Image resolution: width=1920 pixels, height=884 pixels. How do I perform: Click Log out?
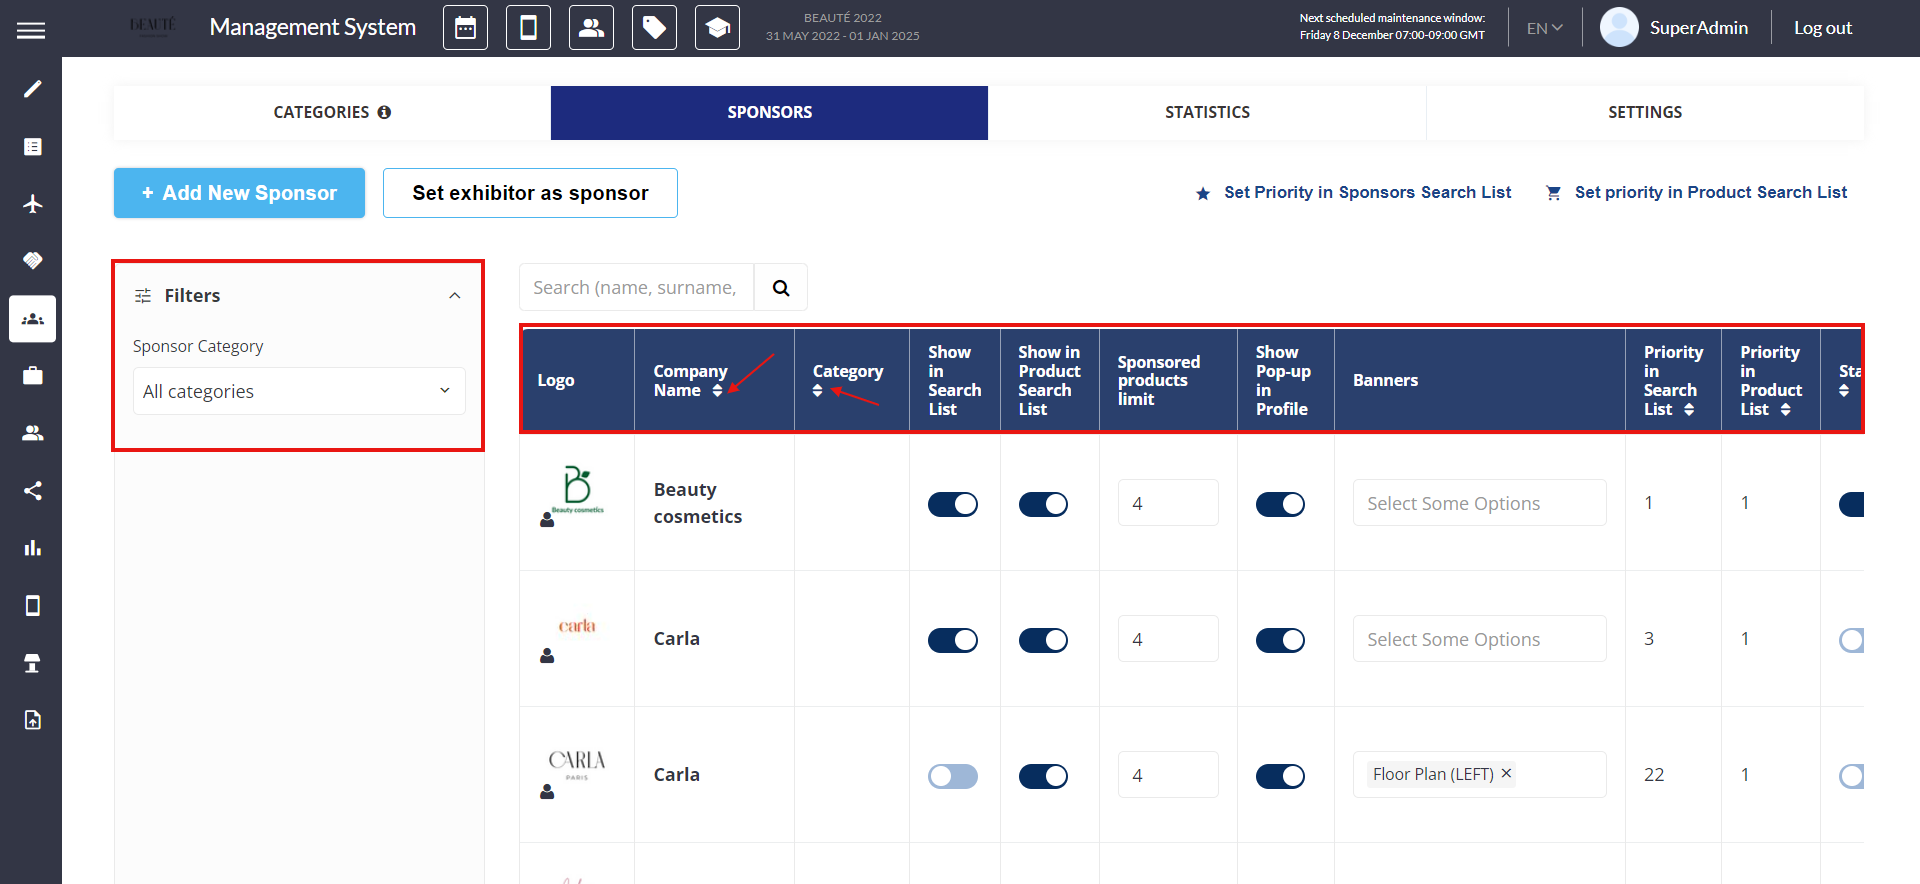pos(1823,28)
